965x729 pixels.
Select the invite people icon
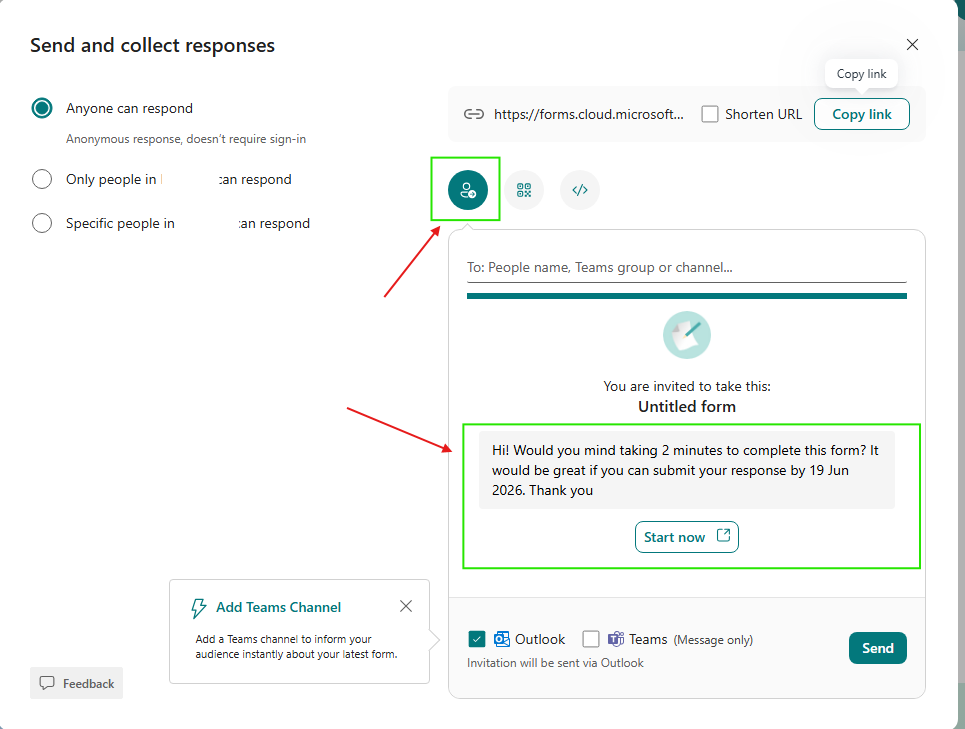(468, 190)
